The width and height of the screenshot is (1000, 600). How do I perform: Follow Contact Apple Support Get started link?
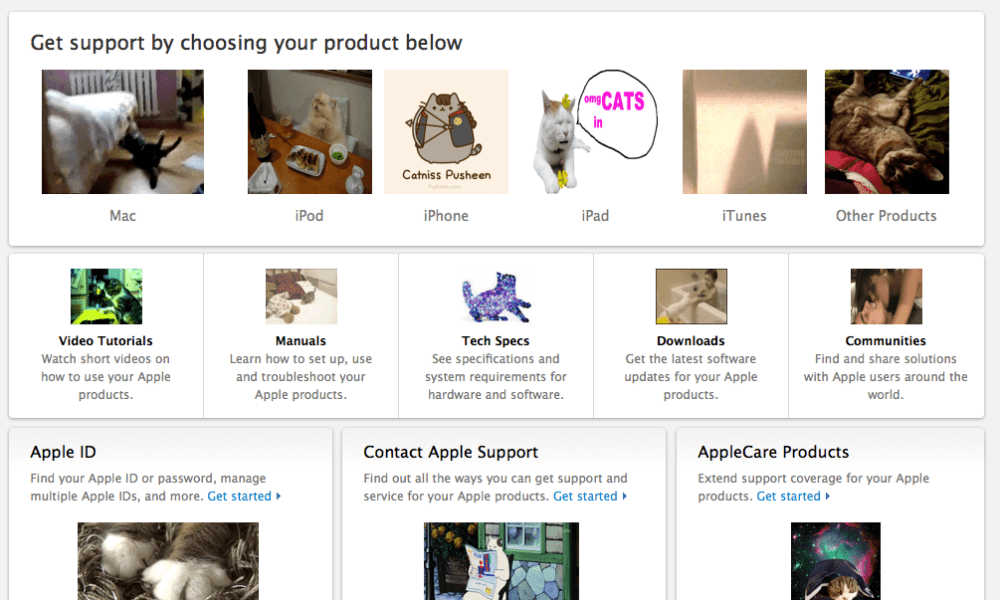[x=590, y=496]
